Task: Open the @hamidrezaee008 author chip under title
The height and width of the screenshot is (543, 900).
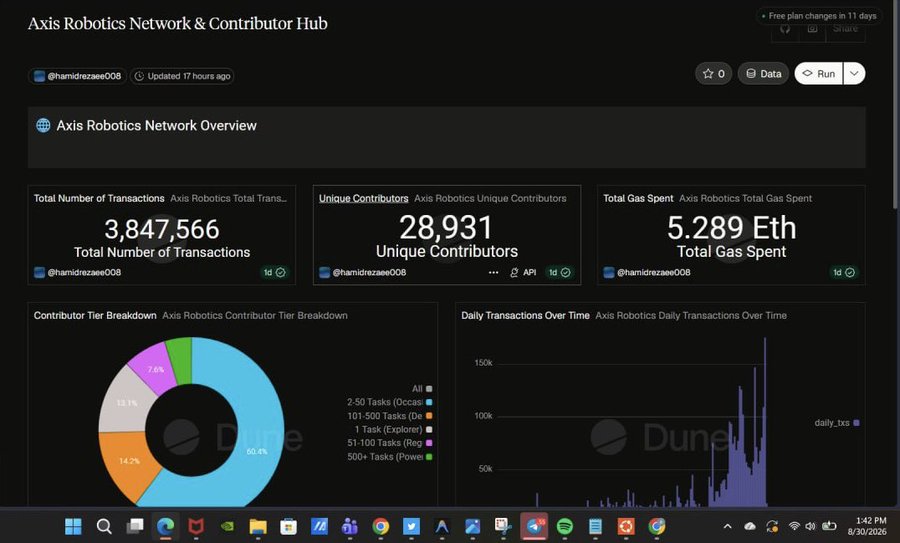Action: [77, 76]
